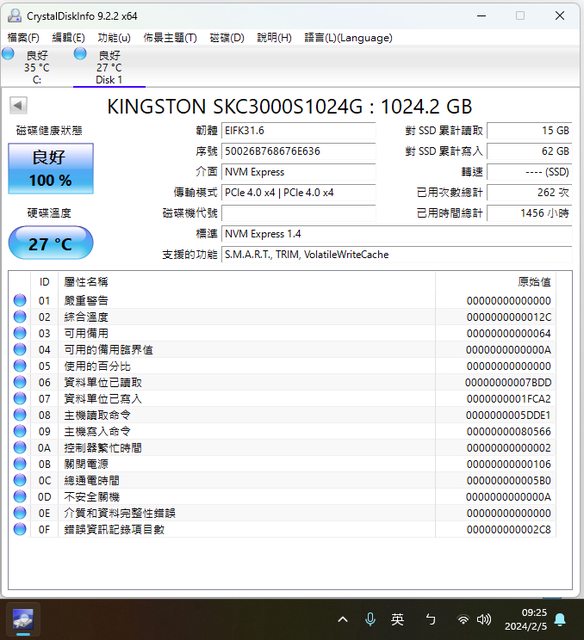584x640 pixels.
Task: Open the 編輯(E) menu
Action: pos(69,38)
